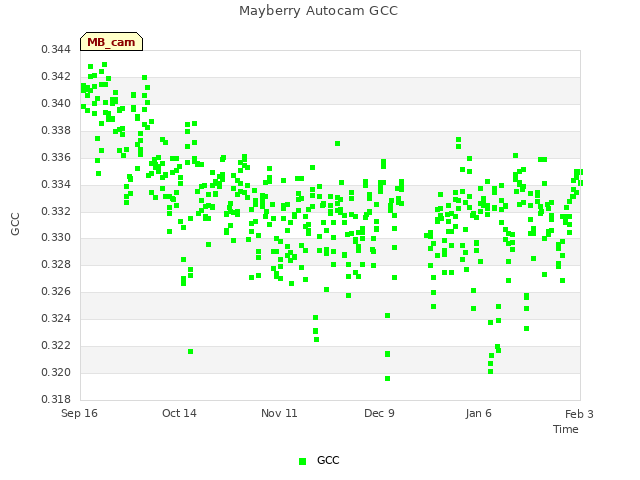Image resolution: width=640 pixels, height=480 pixels.
Task: Click the 0.328 y-axis value
Action: tap(56, 264)
